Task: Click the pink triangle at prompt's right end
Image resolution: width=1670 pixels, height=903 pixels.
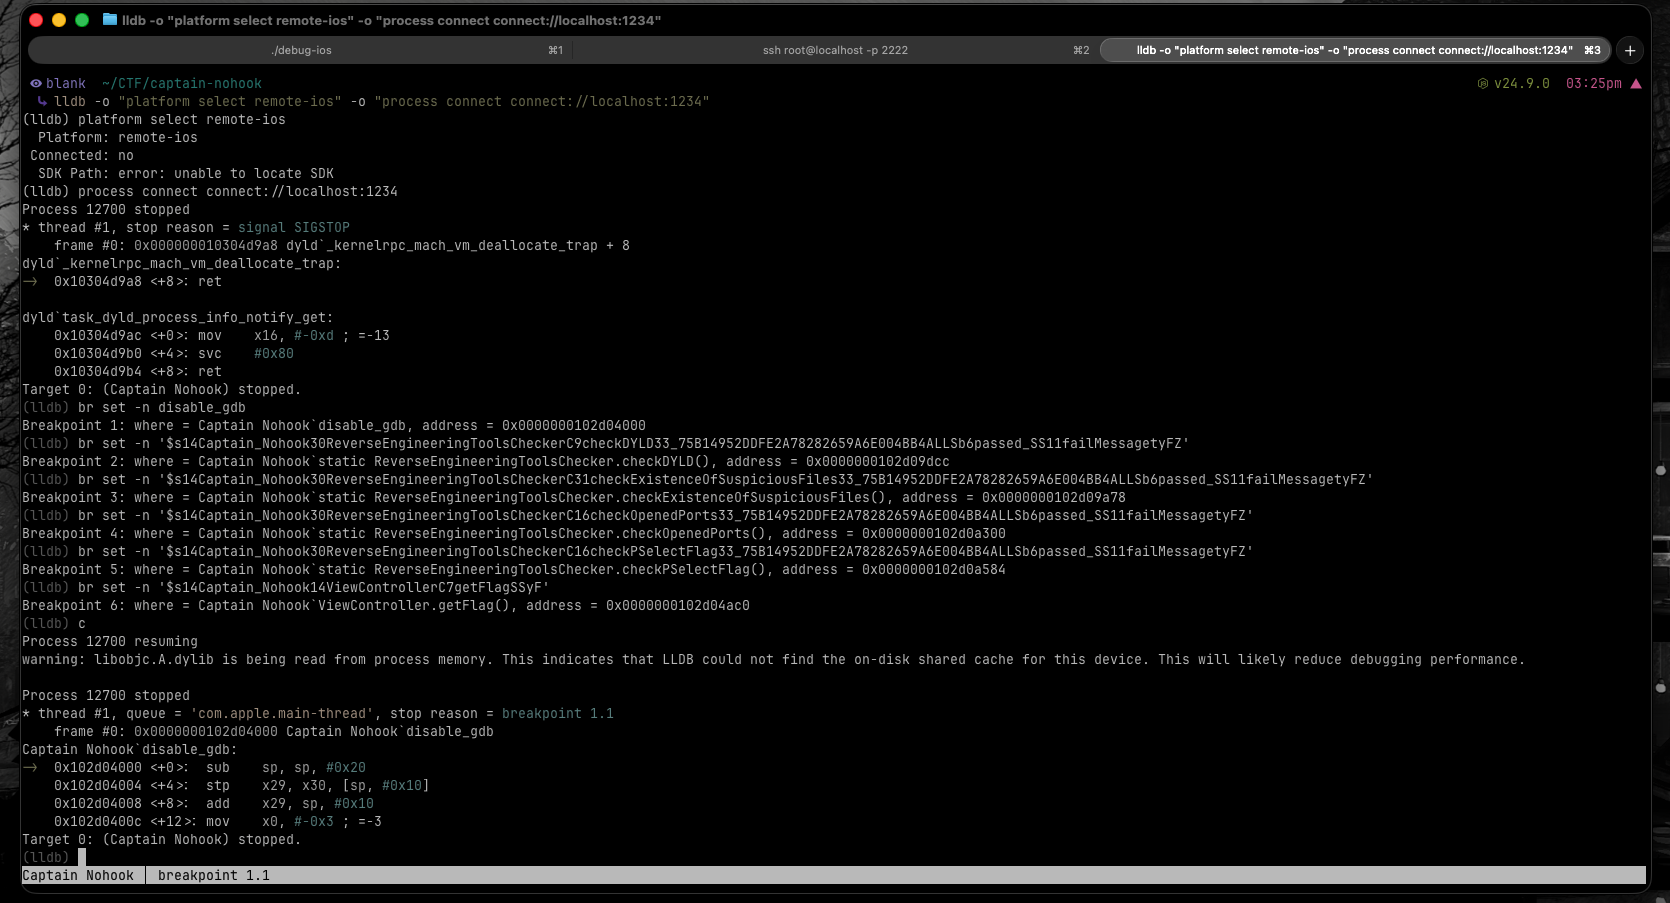Action: (1636, 84)
